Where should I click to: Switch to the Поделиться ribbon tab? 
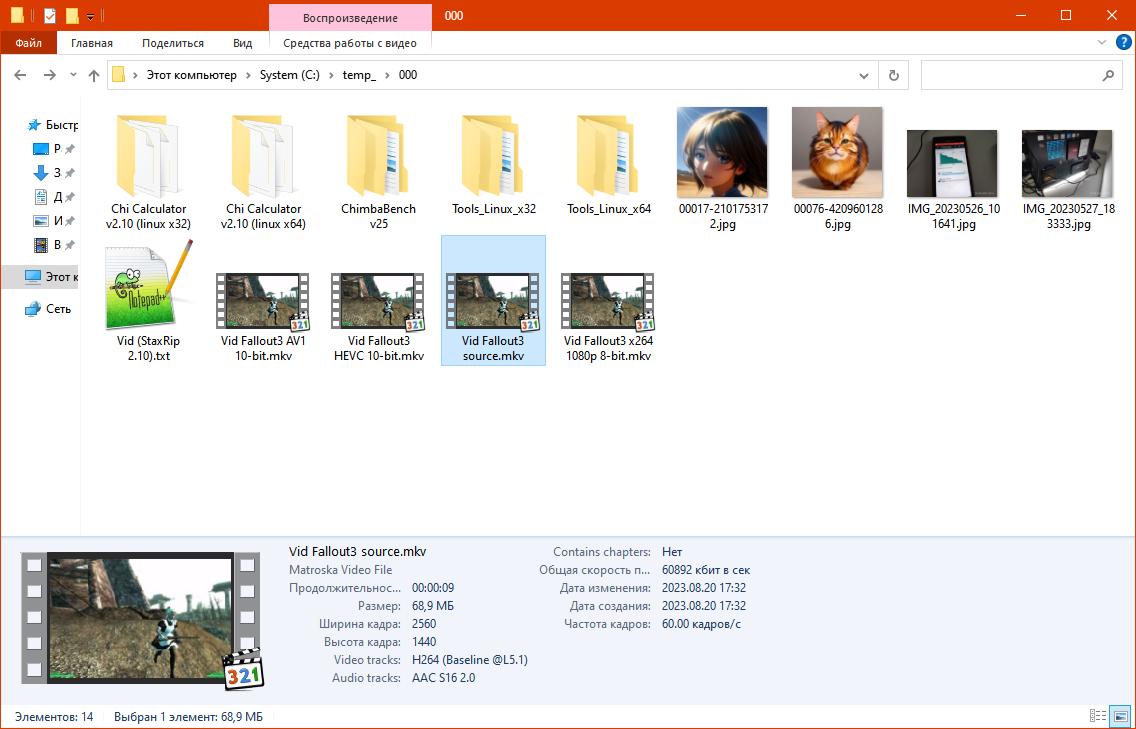pos(172,43)
